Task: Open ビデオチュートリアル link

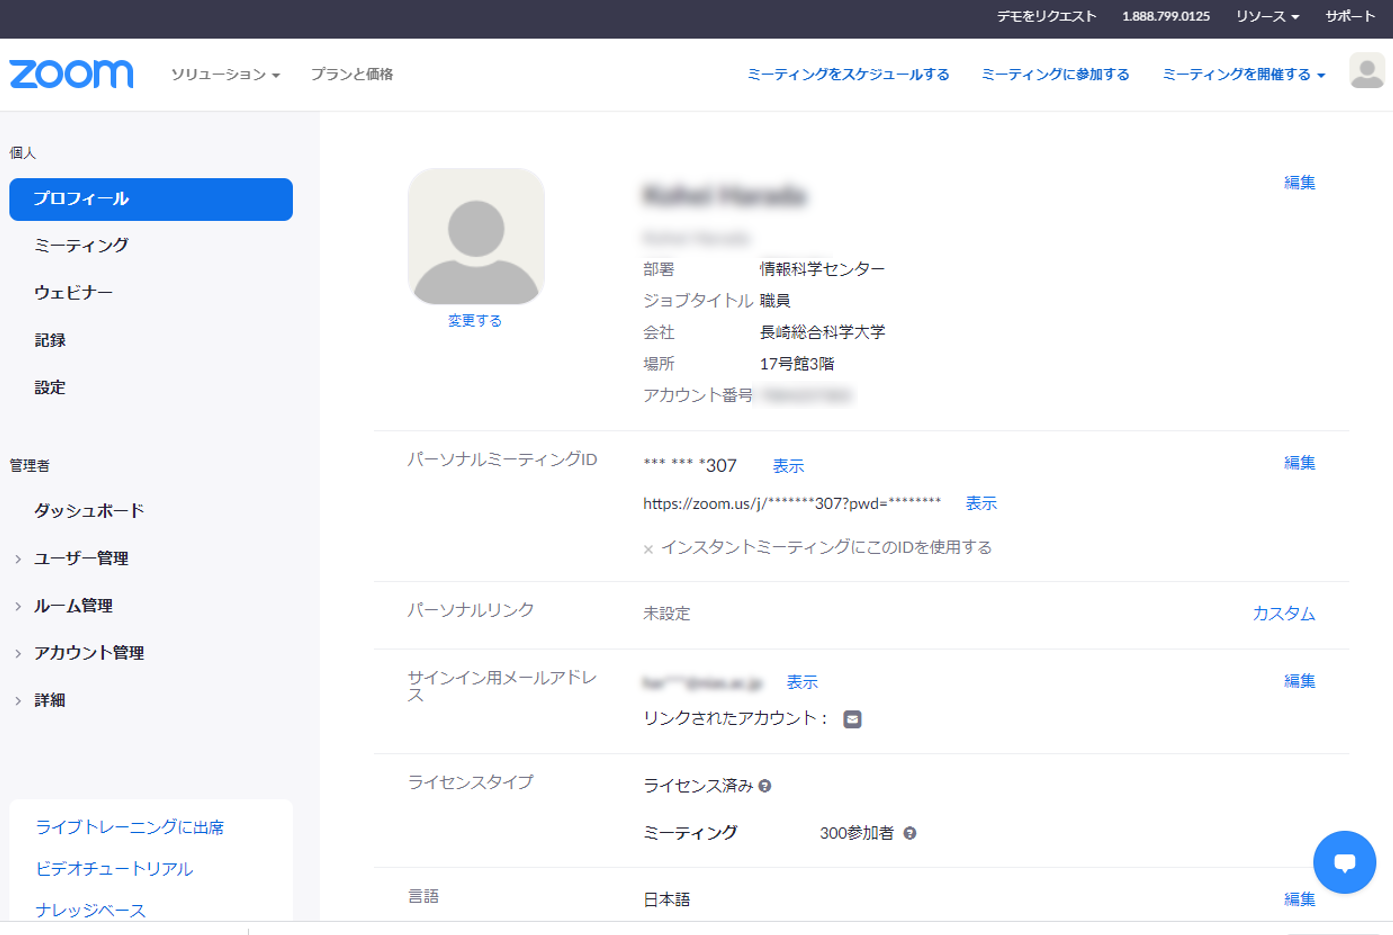Action: tap(114, 869)
